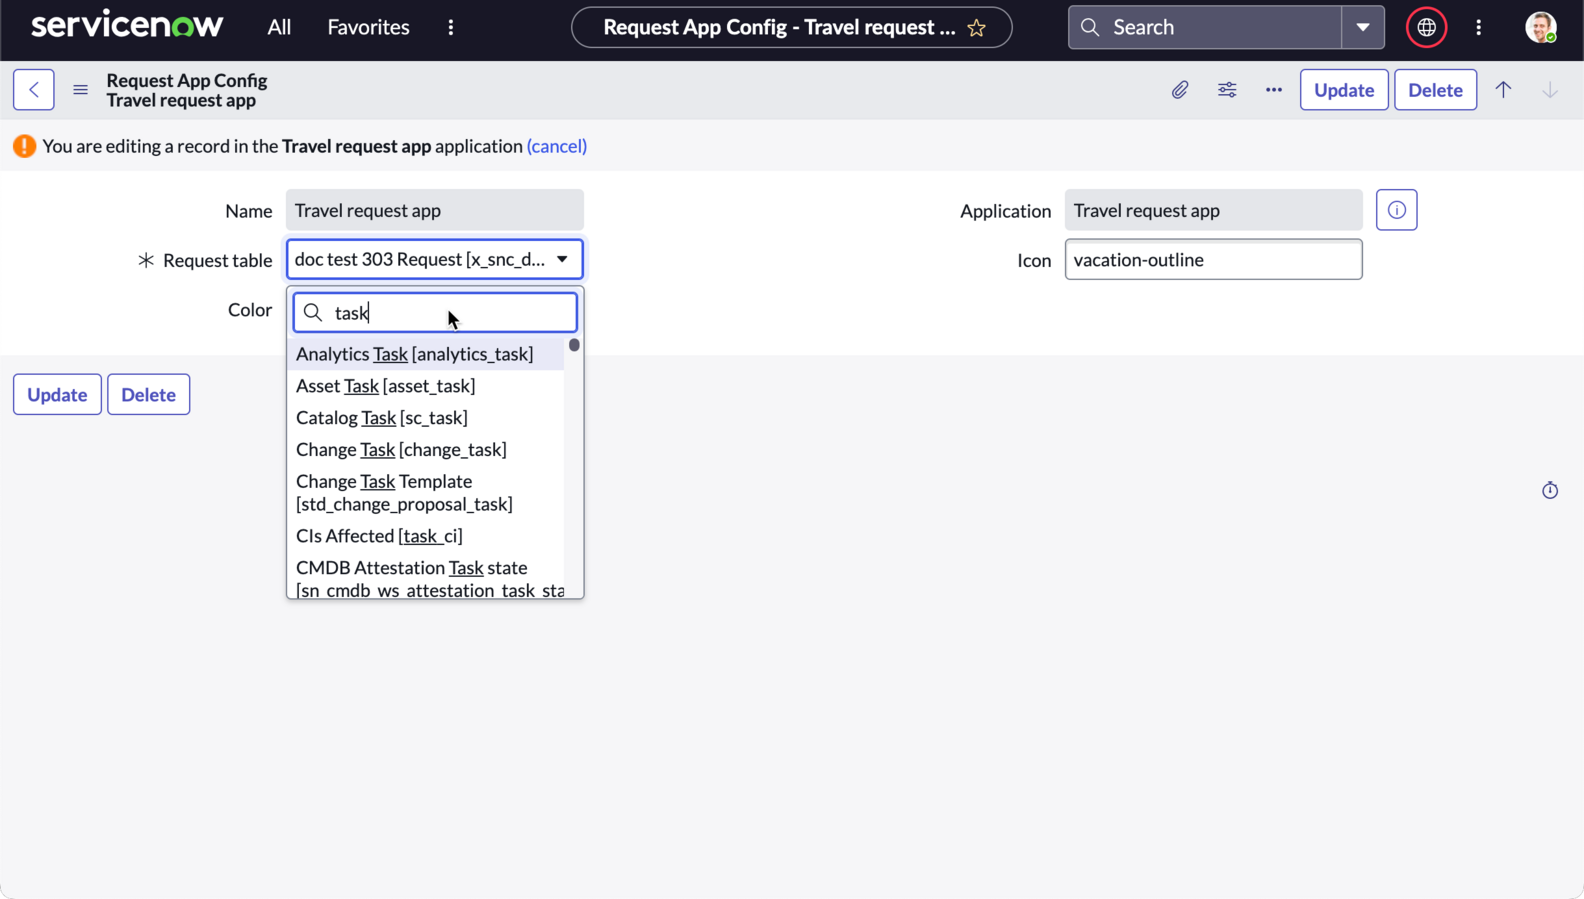Show Application info with the info icon
Screen dimensions: 1584x899
point(1396,210)
